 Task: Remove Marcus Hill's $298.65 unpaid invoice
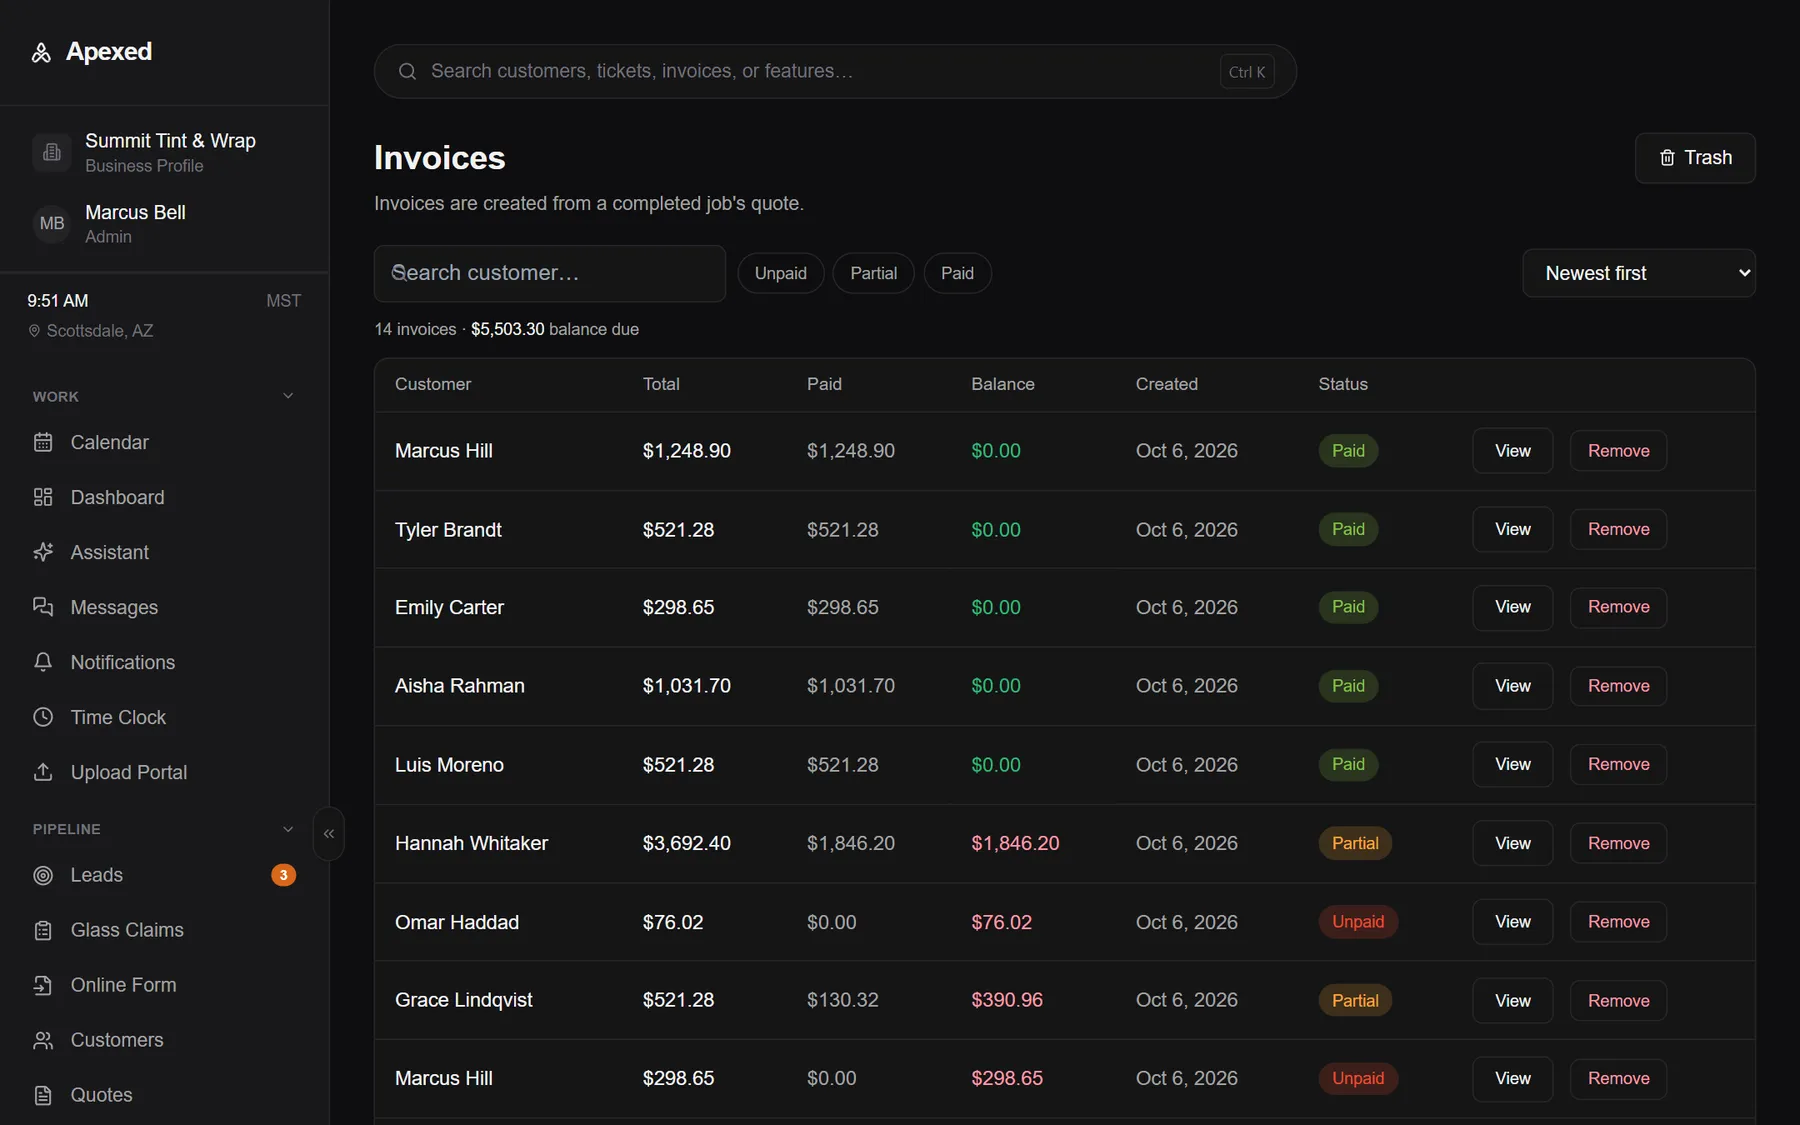coord(1619,1078)
